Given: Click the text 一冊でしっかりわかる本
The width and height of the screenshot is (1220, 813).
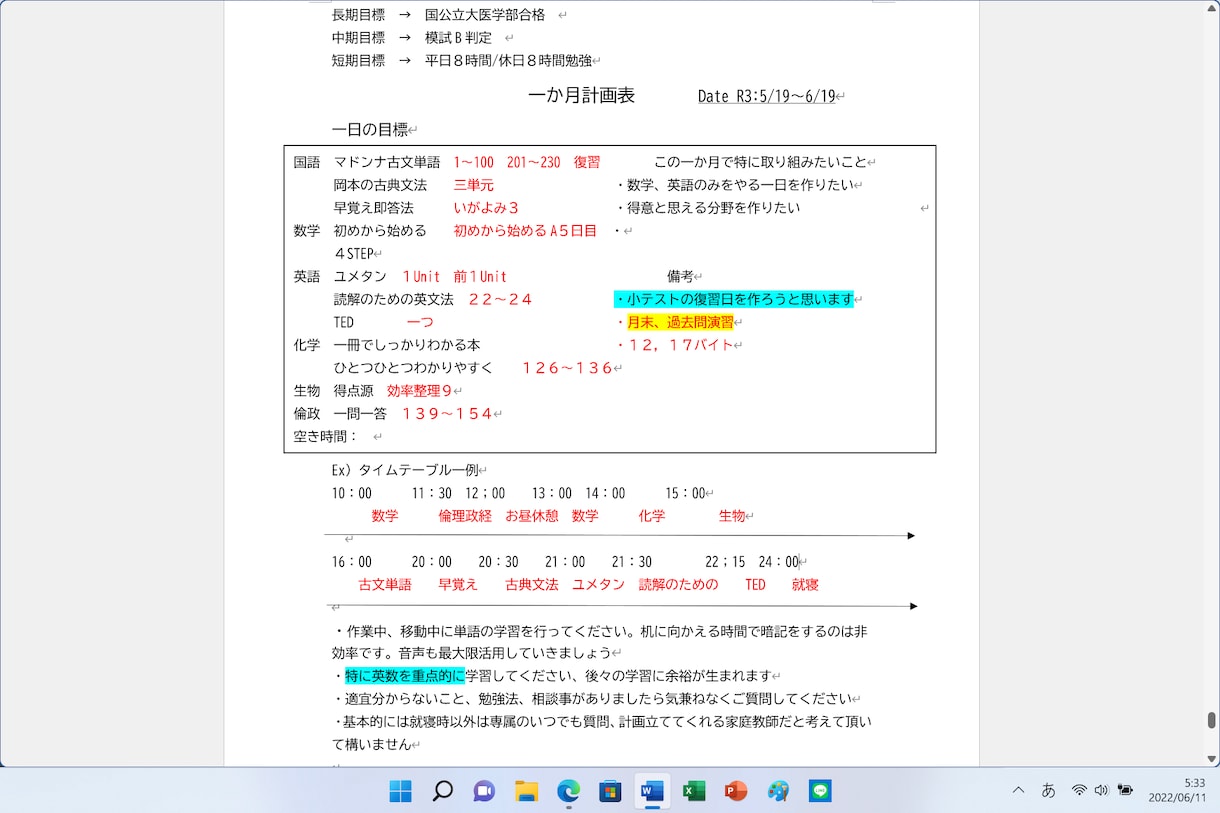Looking at the screenshot, I should tap(407, 345).
